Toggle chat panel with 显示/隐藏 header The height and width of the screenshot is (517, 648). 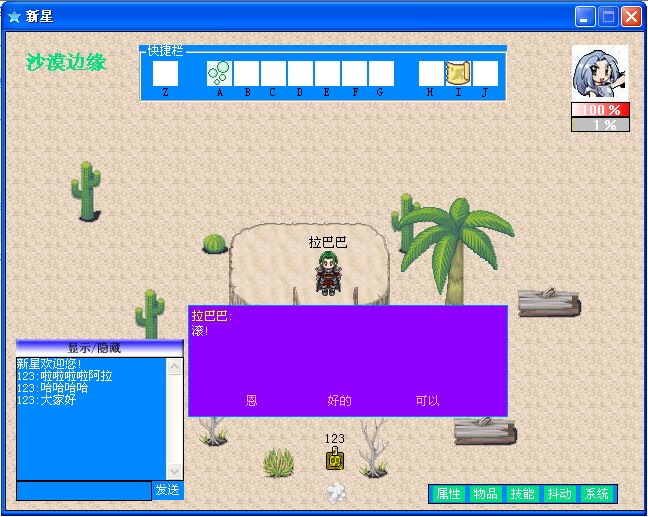[x=100, y=348]
